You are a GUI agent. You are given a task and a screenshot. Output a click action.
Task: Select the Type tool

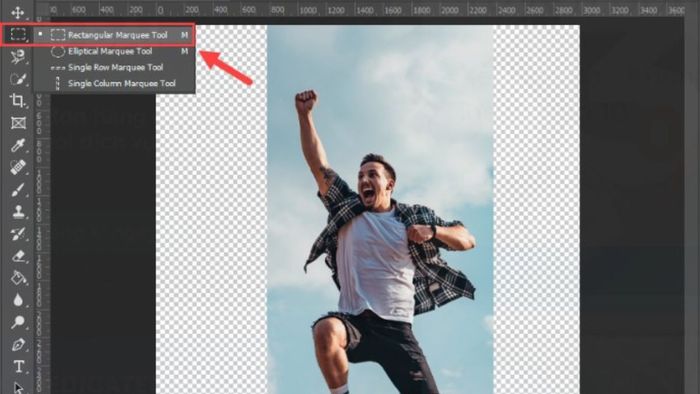point(18,366)
